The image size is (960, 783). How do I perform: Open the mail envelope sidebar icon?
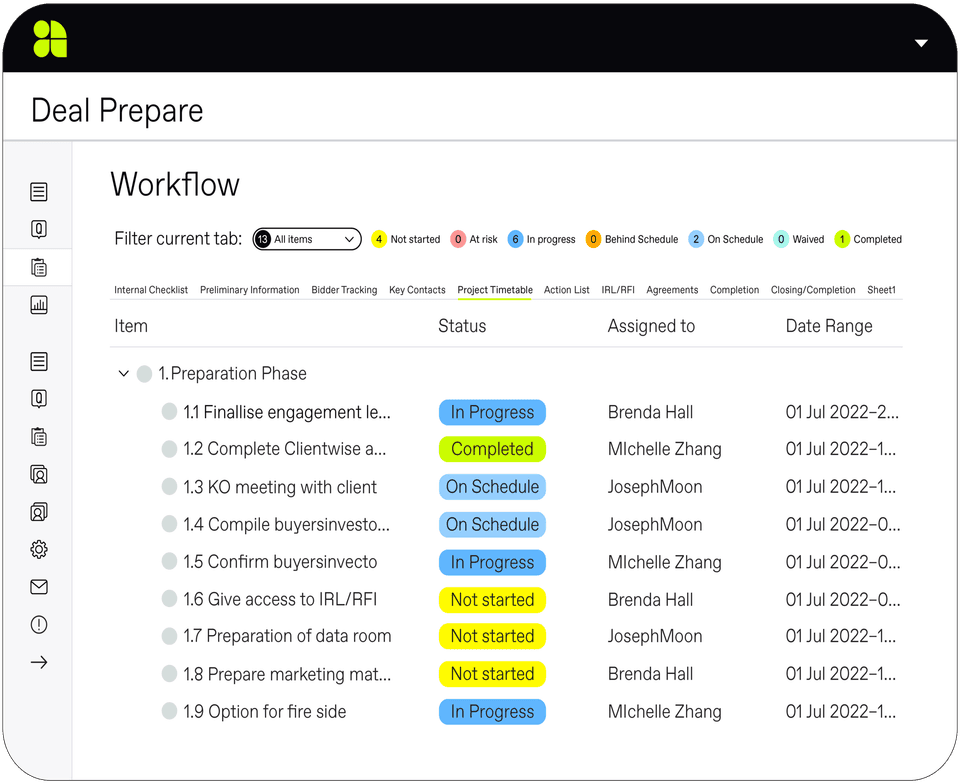pyautogui.click(x=39, y=587)
